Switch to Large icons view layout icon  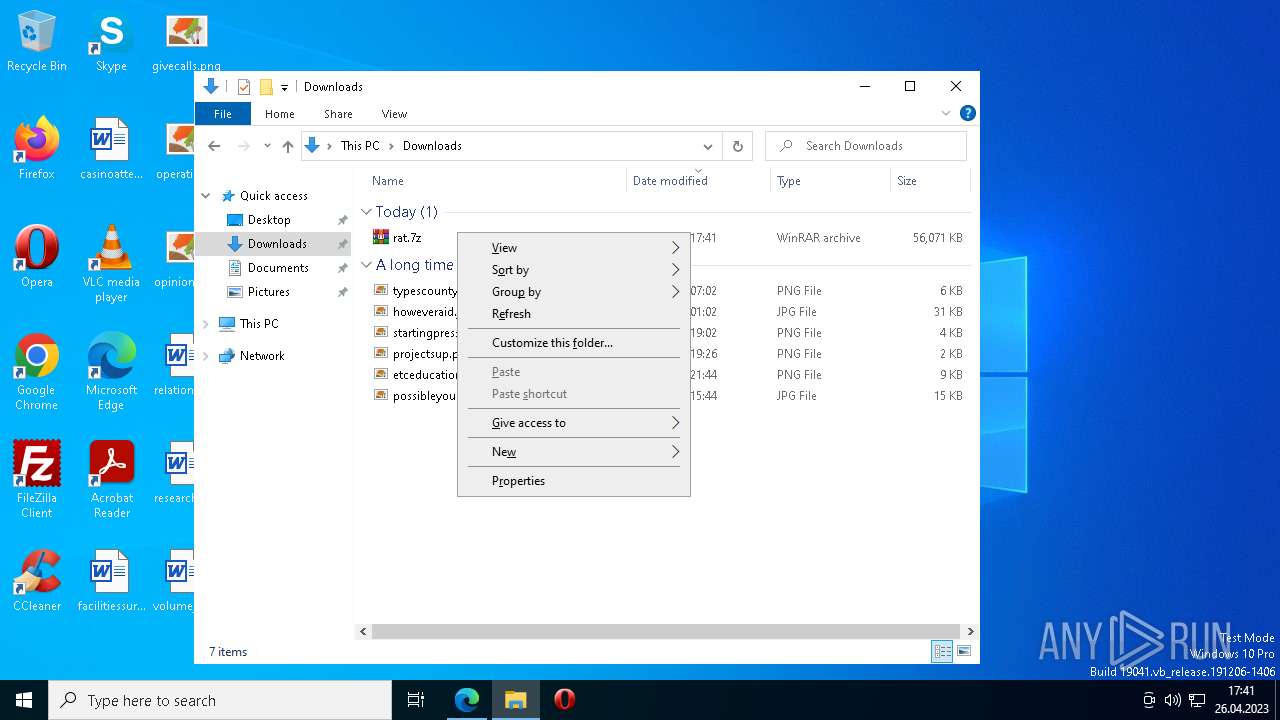[964, 651]
